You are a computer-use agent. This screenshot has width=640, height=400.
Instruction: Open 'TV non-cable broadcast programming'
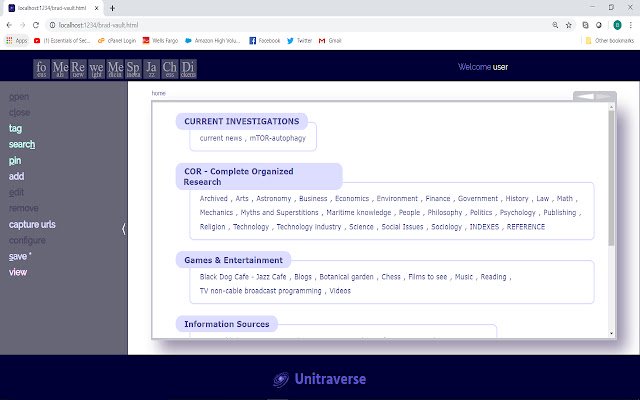pos(260,291)
